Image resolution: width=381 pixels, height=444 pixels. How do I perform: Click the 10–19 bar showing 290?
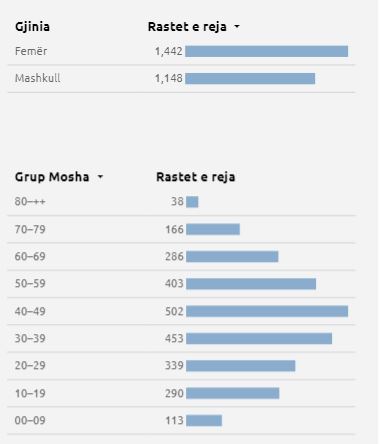click(233, 393)
